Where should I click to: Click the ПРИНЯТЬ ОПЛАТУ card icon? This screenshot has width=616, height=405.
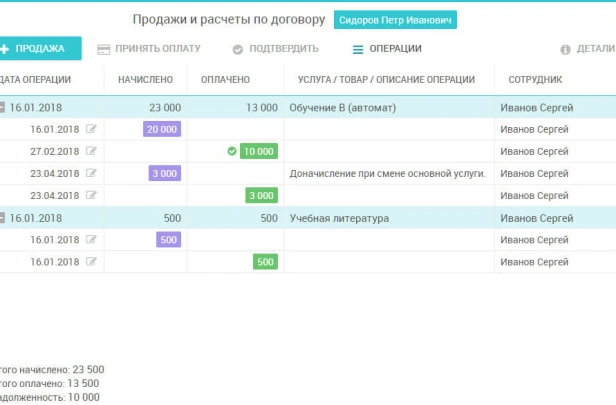[x=103, y=49]
